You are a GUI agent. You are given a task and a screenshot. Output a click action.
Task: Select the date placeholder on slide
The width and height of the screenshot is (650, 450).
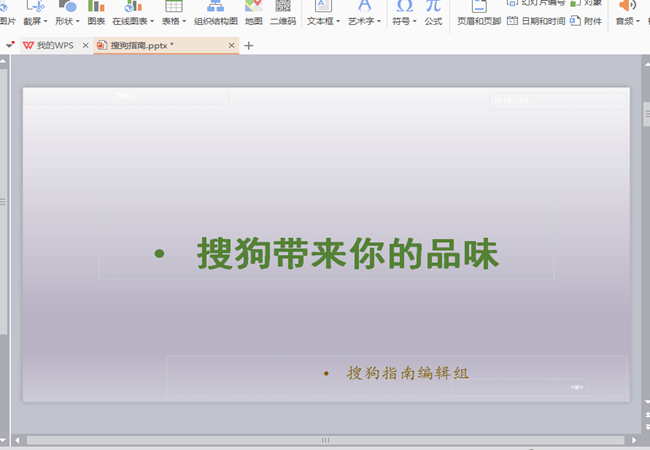tap(558, 101)
